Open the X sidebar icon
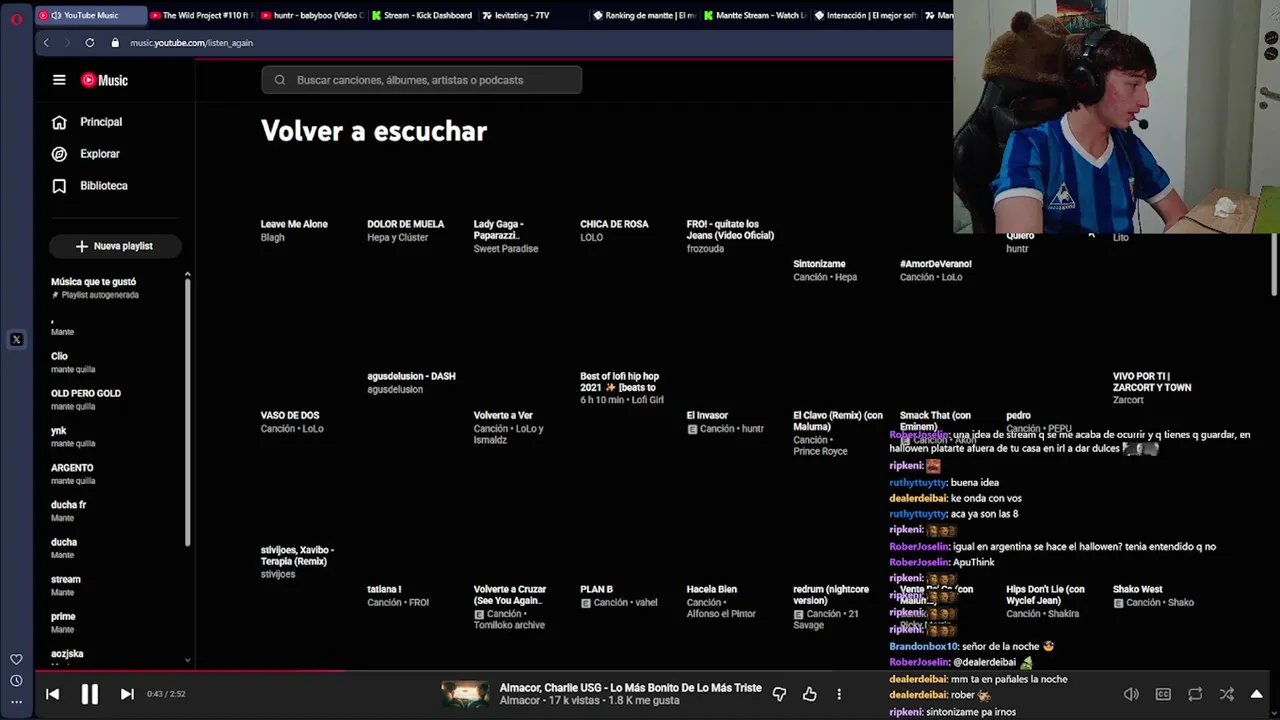This screenshot has width=1280, height=720. [x=16, y=340]
